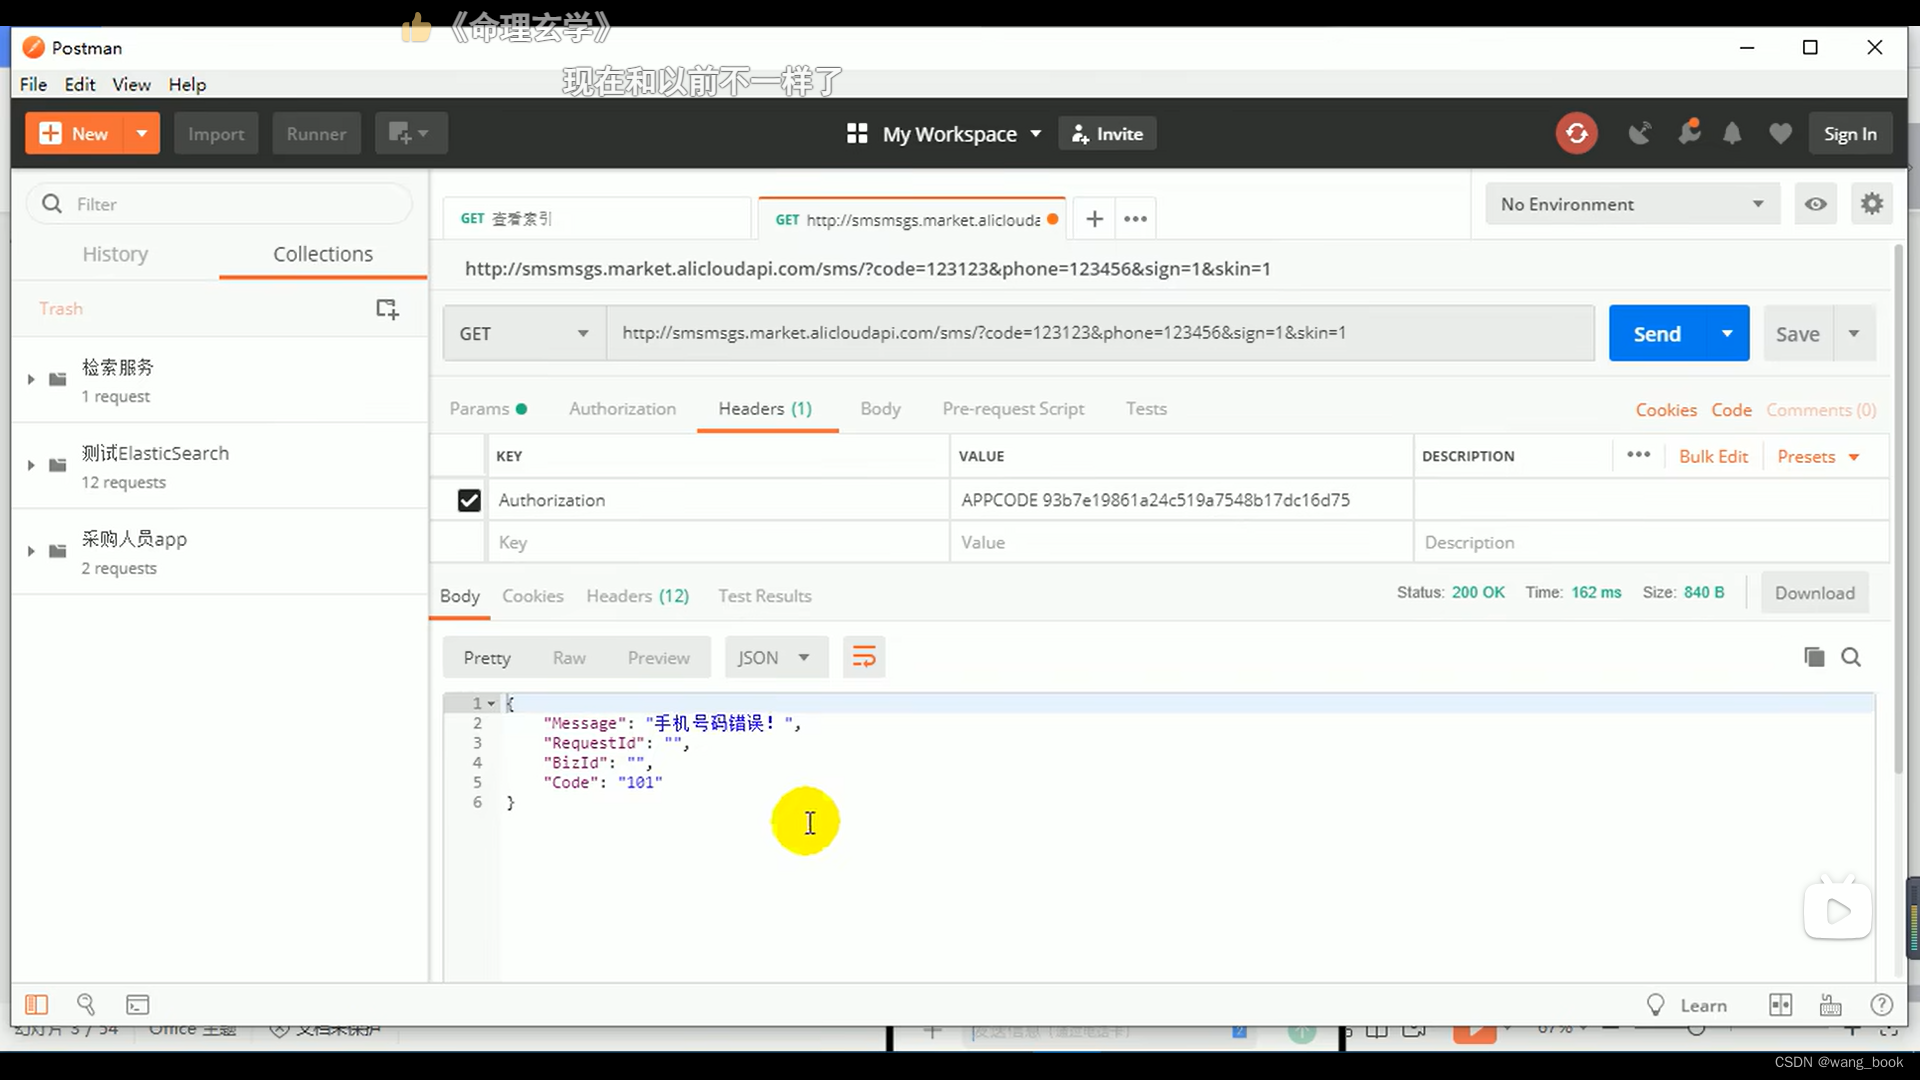This screenshot has height=1080, width=1920.
Task: Open the settings wrench icon
Action: point(1689,132)
